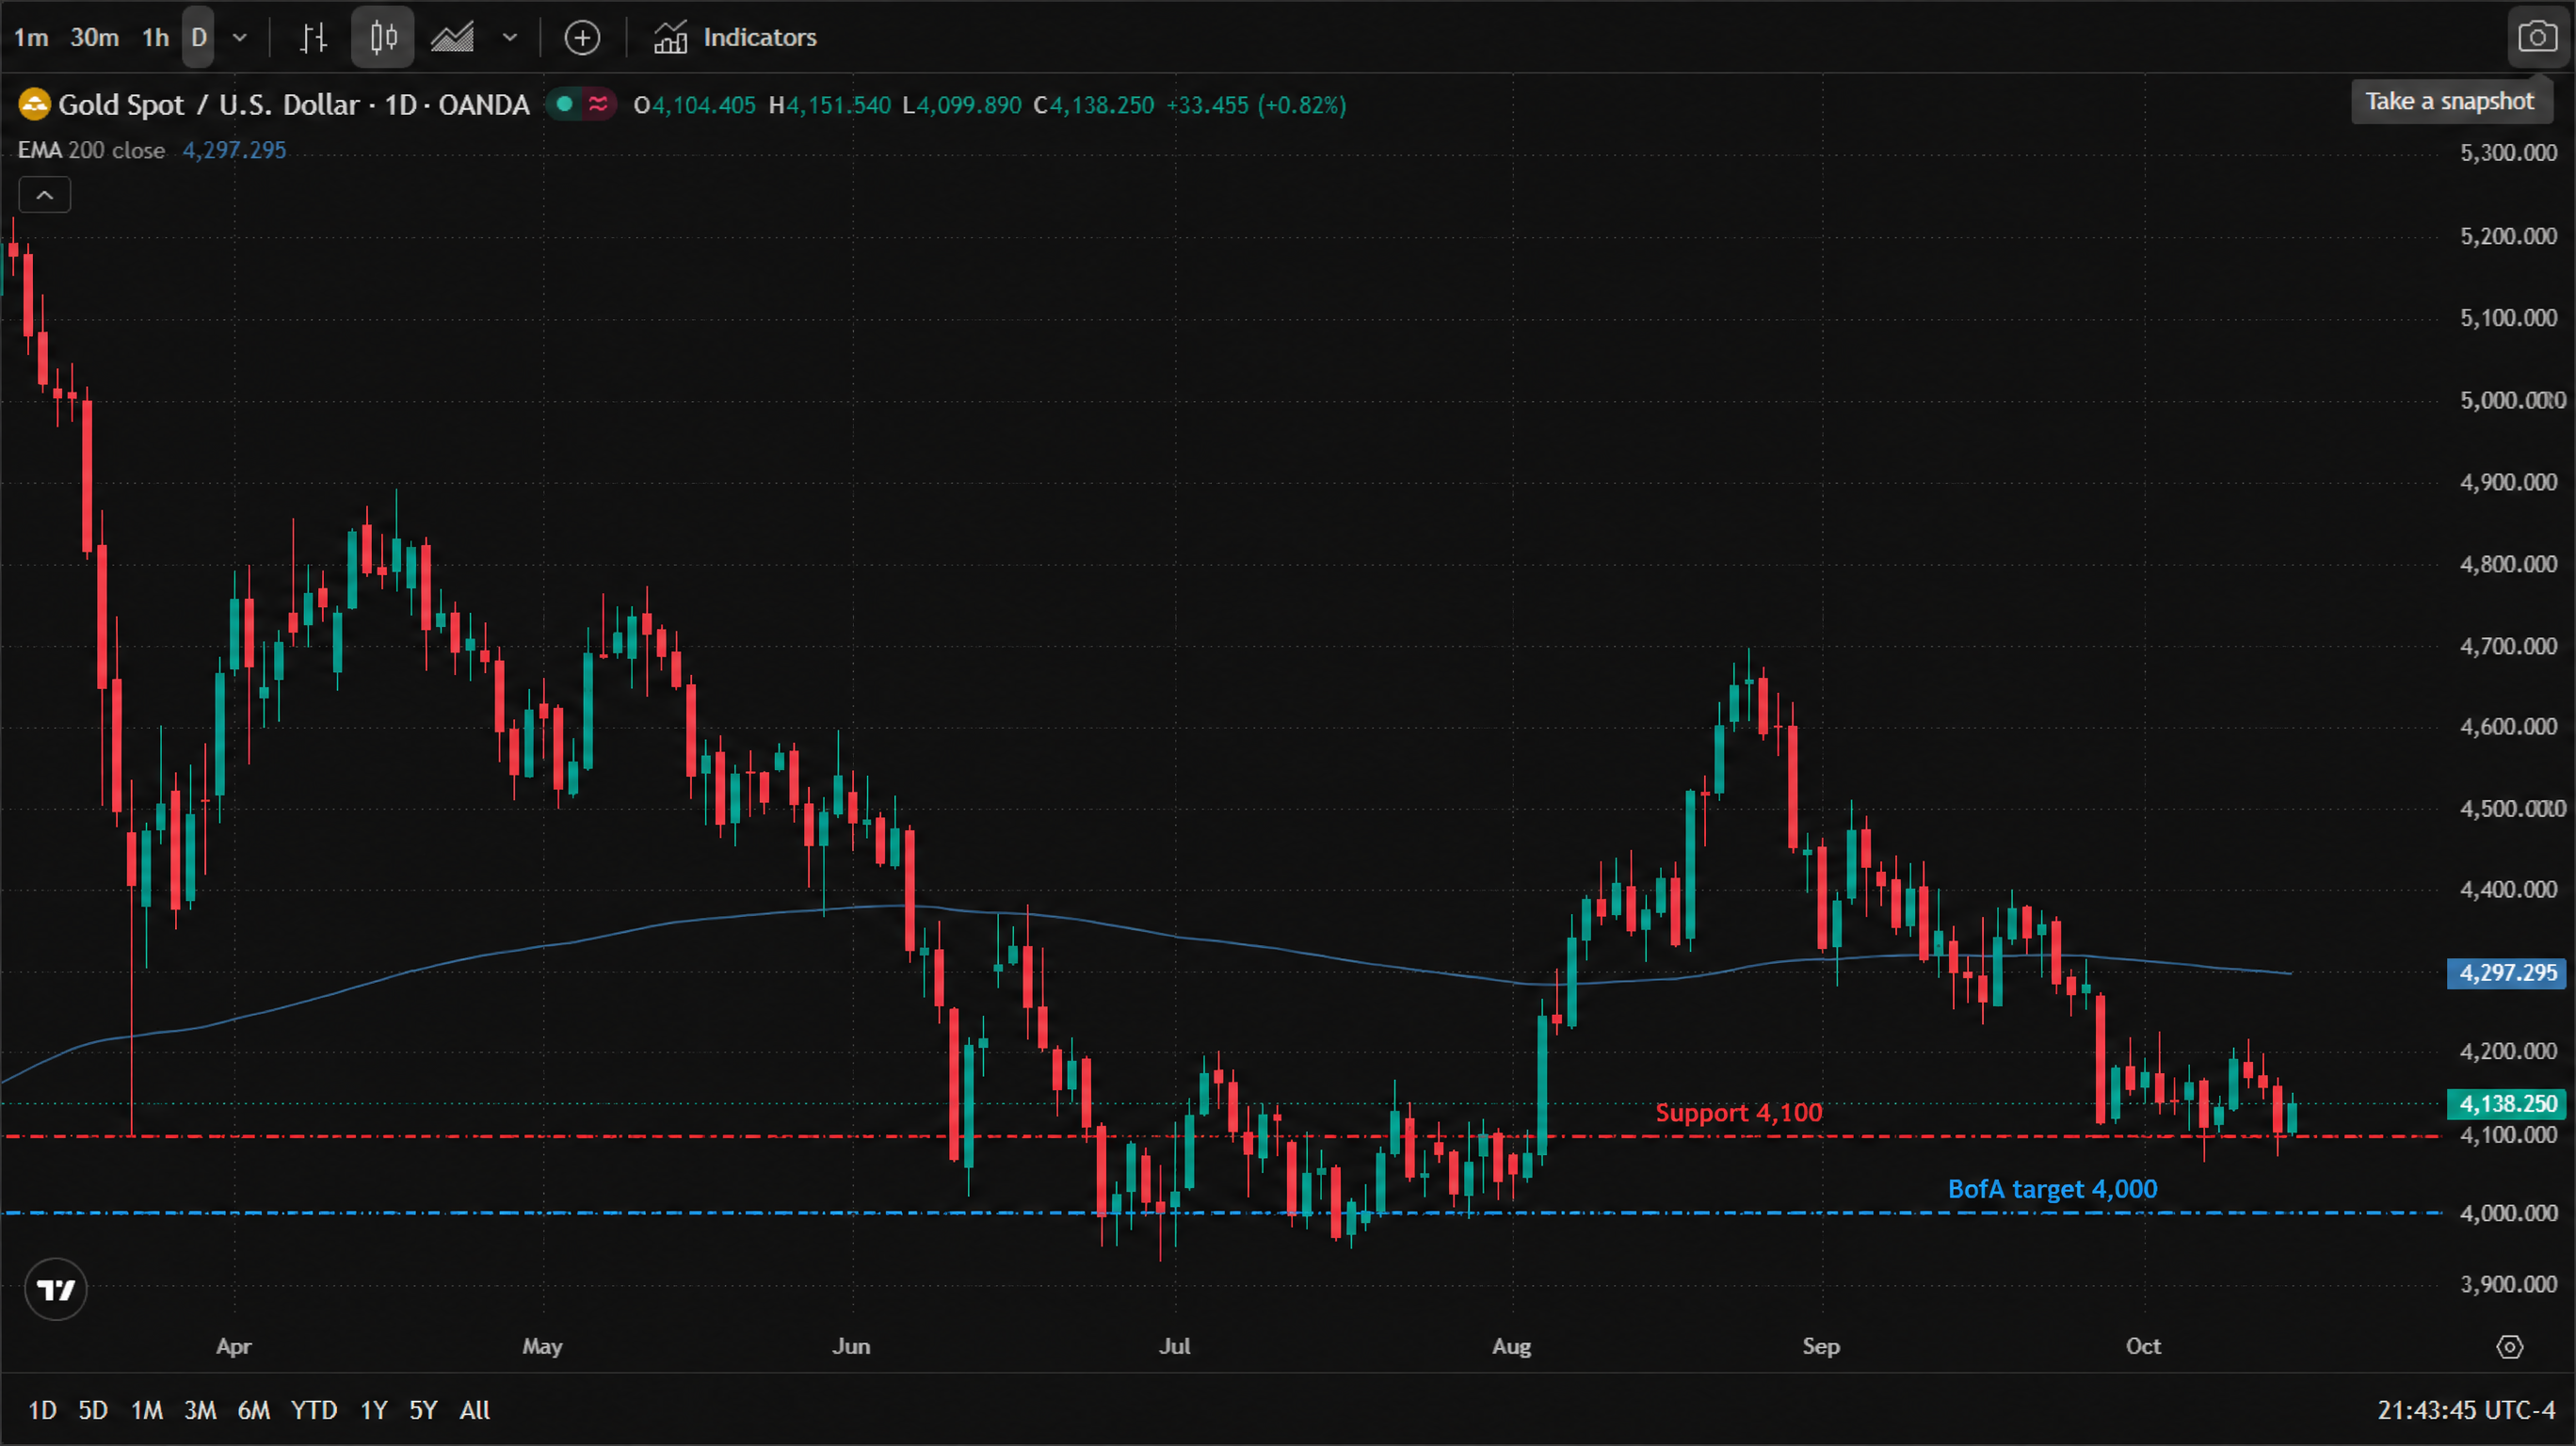The height and width of the screenshot is (1446, 2576).
Task: Open the Indicators menu
Action: pos(735,38)
